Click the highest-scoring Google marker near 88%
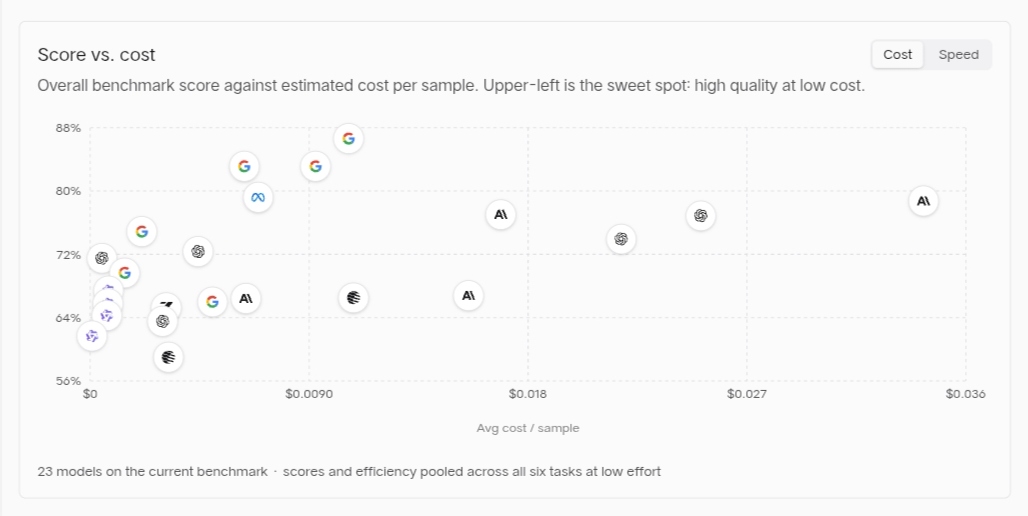This screenshot has width=1028, height=516. [349, 139]
